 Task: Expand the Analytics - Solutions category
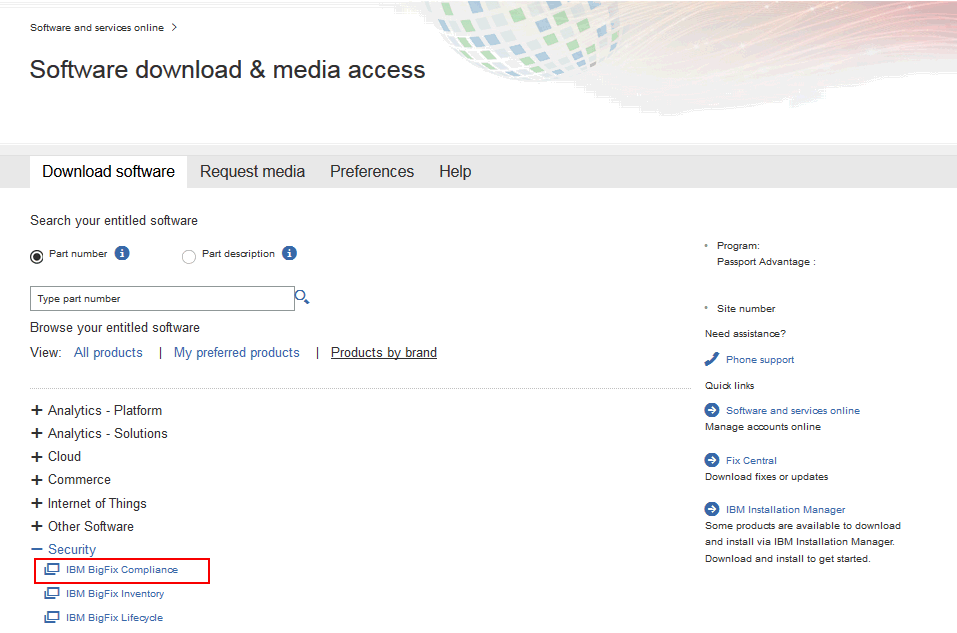click(x=37, y=433)
